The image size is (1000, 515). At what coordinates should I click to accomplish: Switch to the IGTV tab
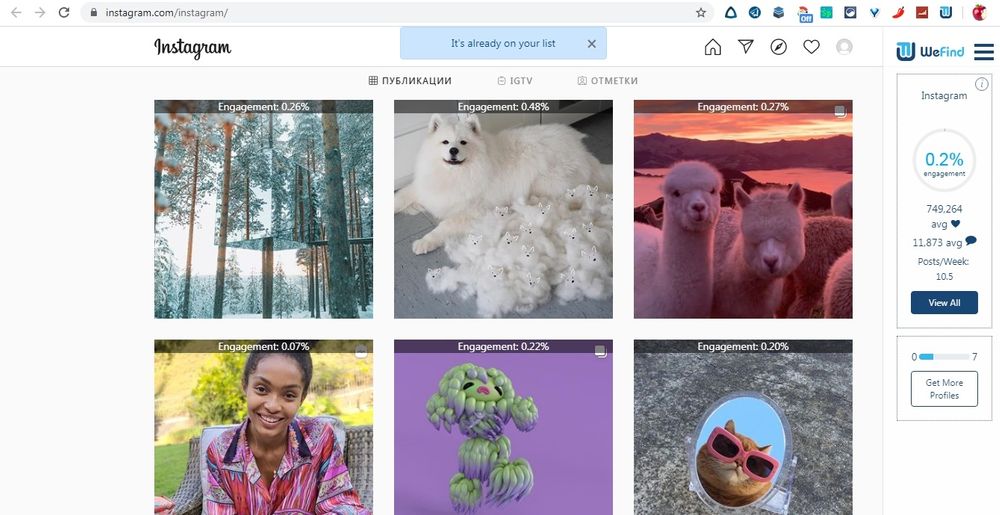click(515, 81)
